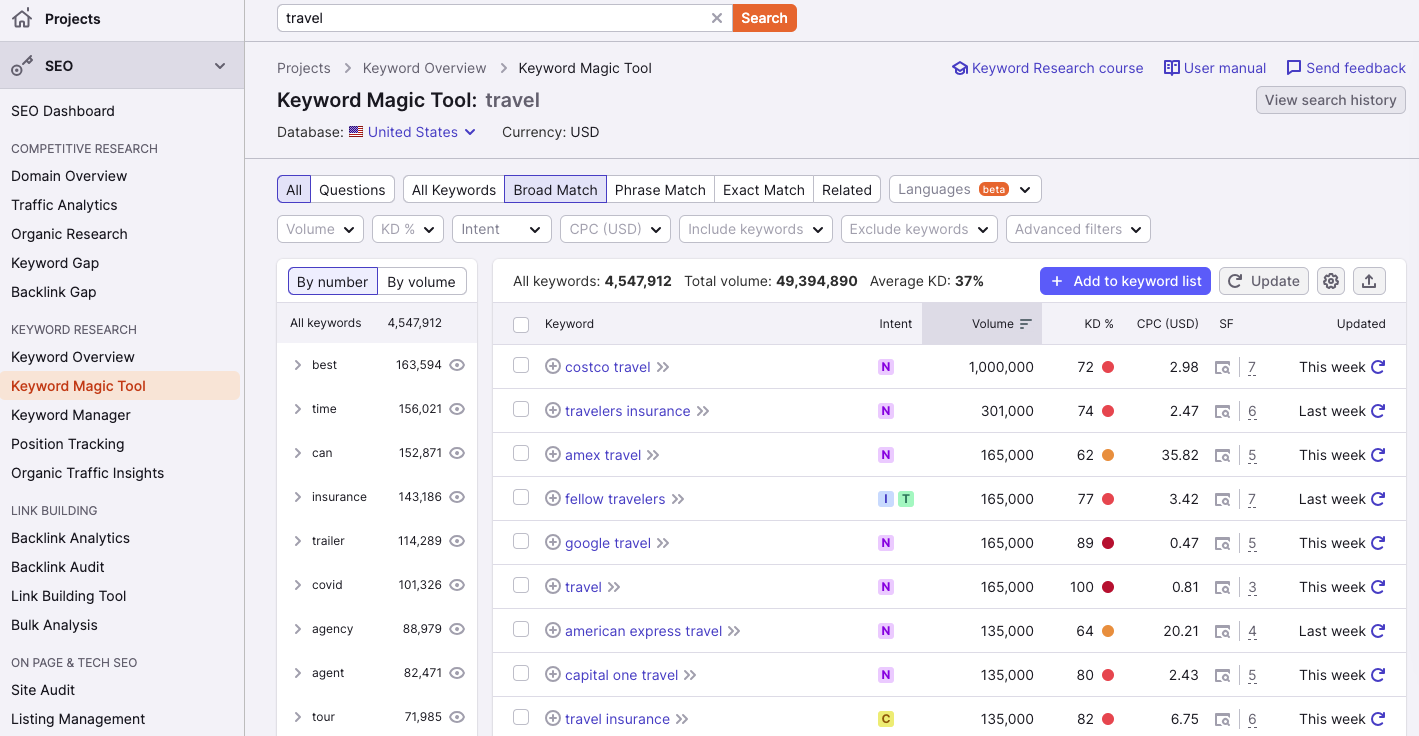The image size is (1419, 736).
Task: Open the table settings gear icon
Action: [1331, 281]
